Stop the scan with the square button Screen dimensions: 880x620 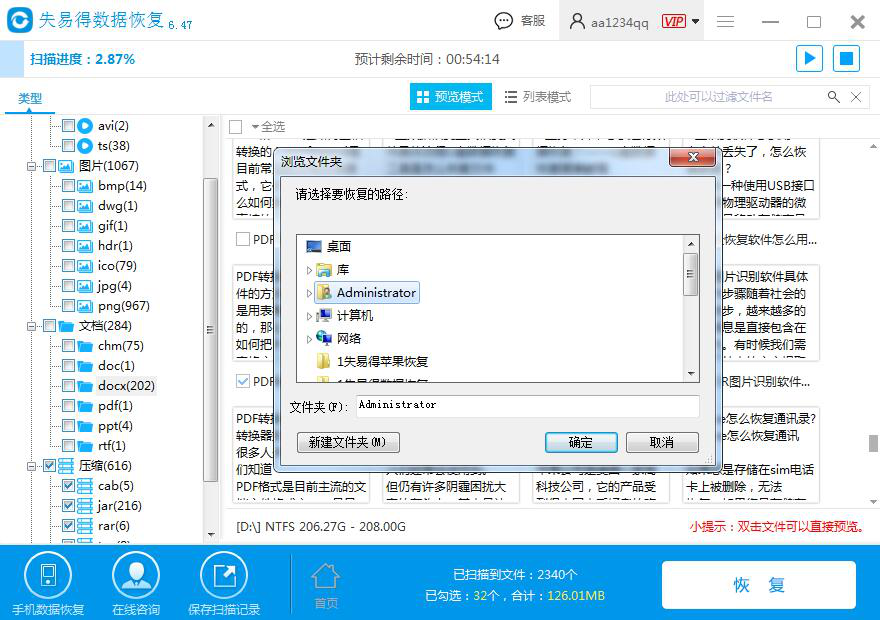click(846, 58)
